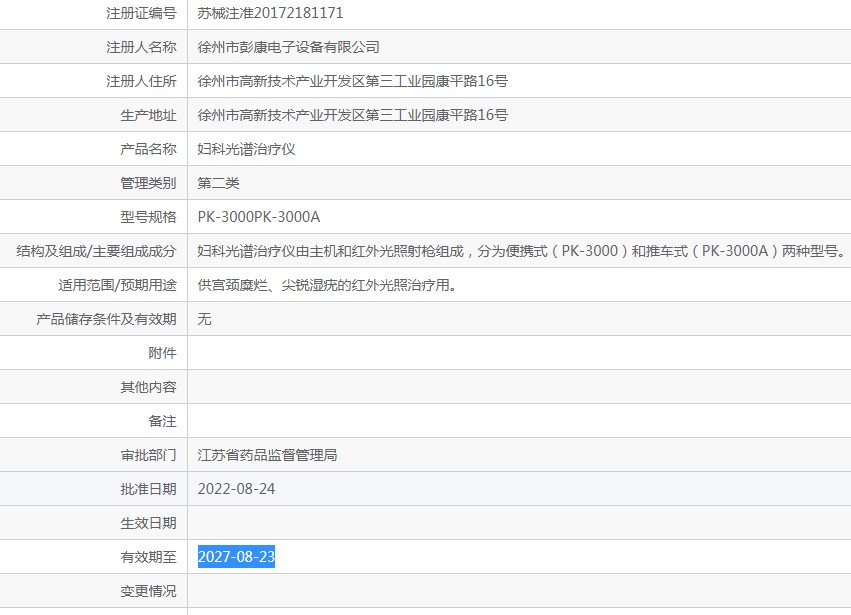Click approval department 江苏省药品监督管理局
The image size is (851, 615).
(x=267, y=455)
